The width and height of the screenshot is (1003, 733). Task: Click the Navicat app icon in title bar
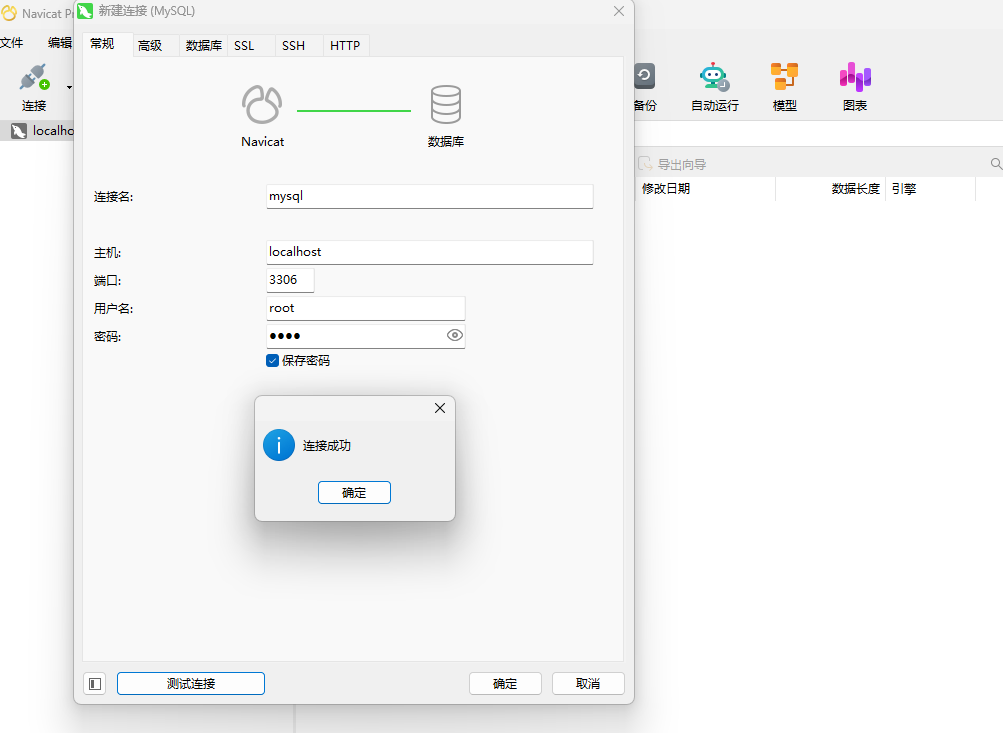point(9,13)
